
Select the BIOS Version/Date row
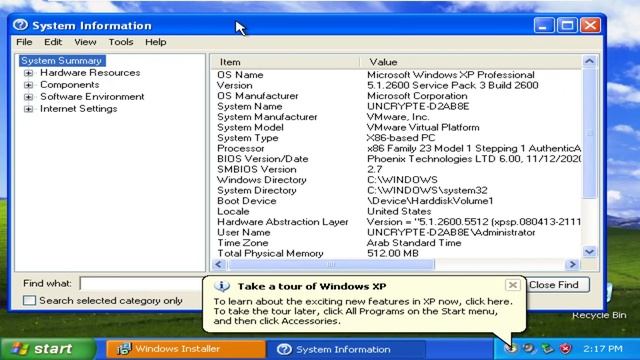pos(397,159)
